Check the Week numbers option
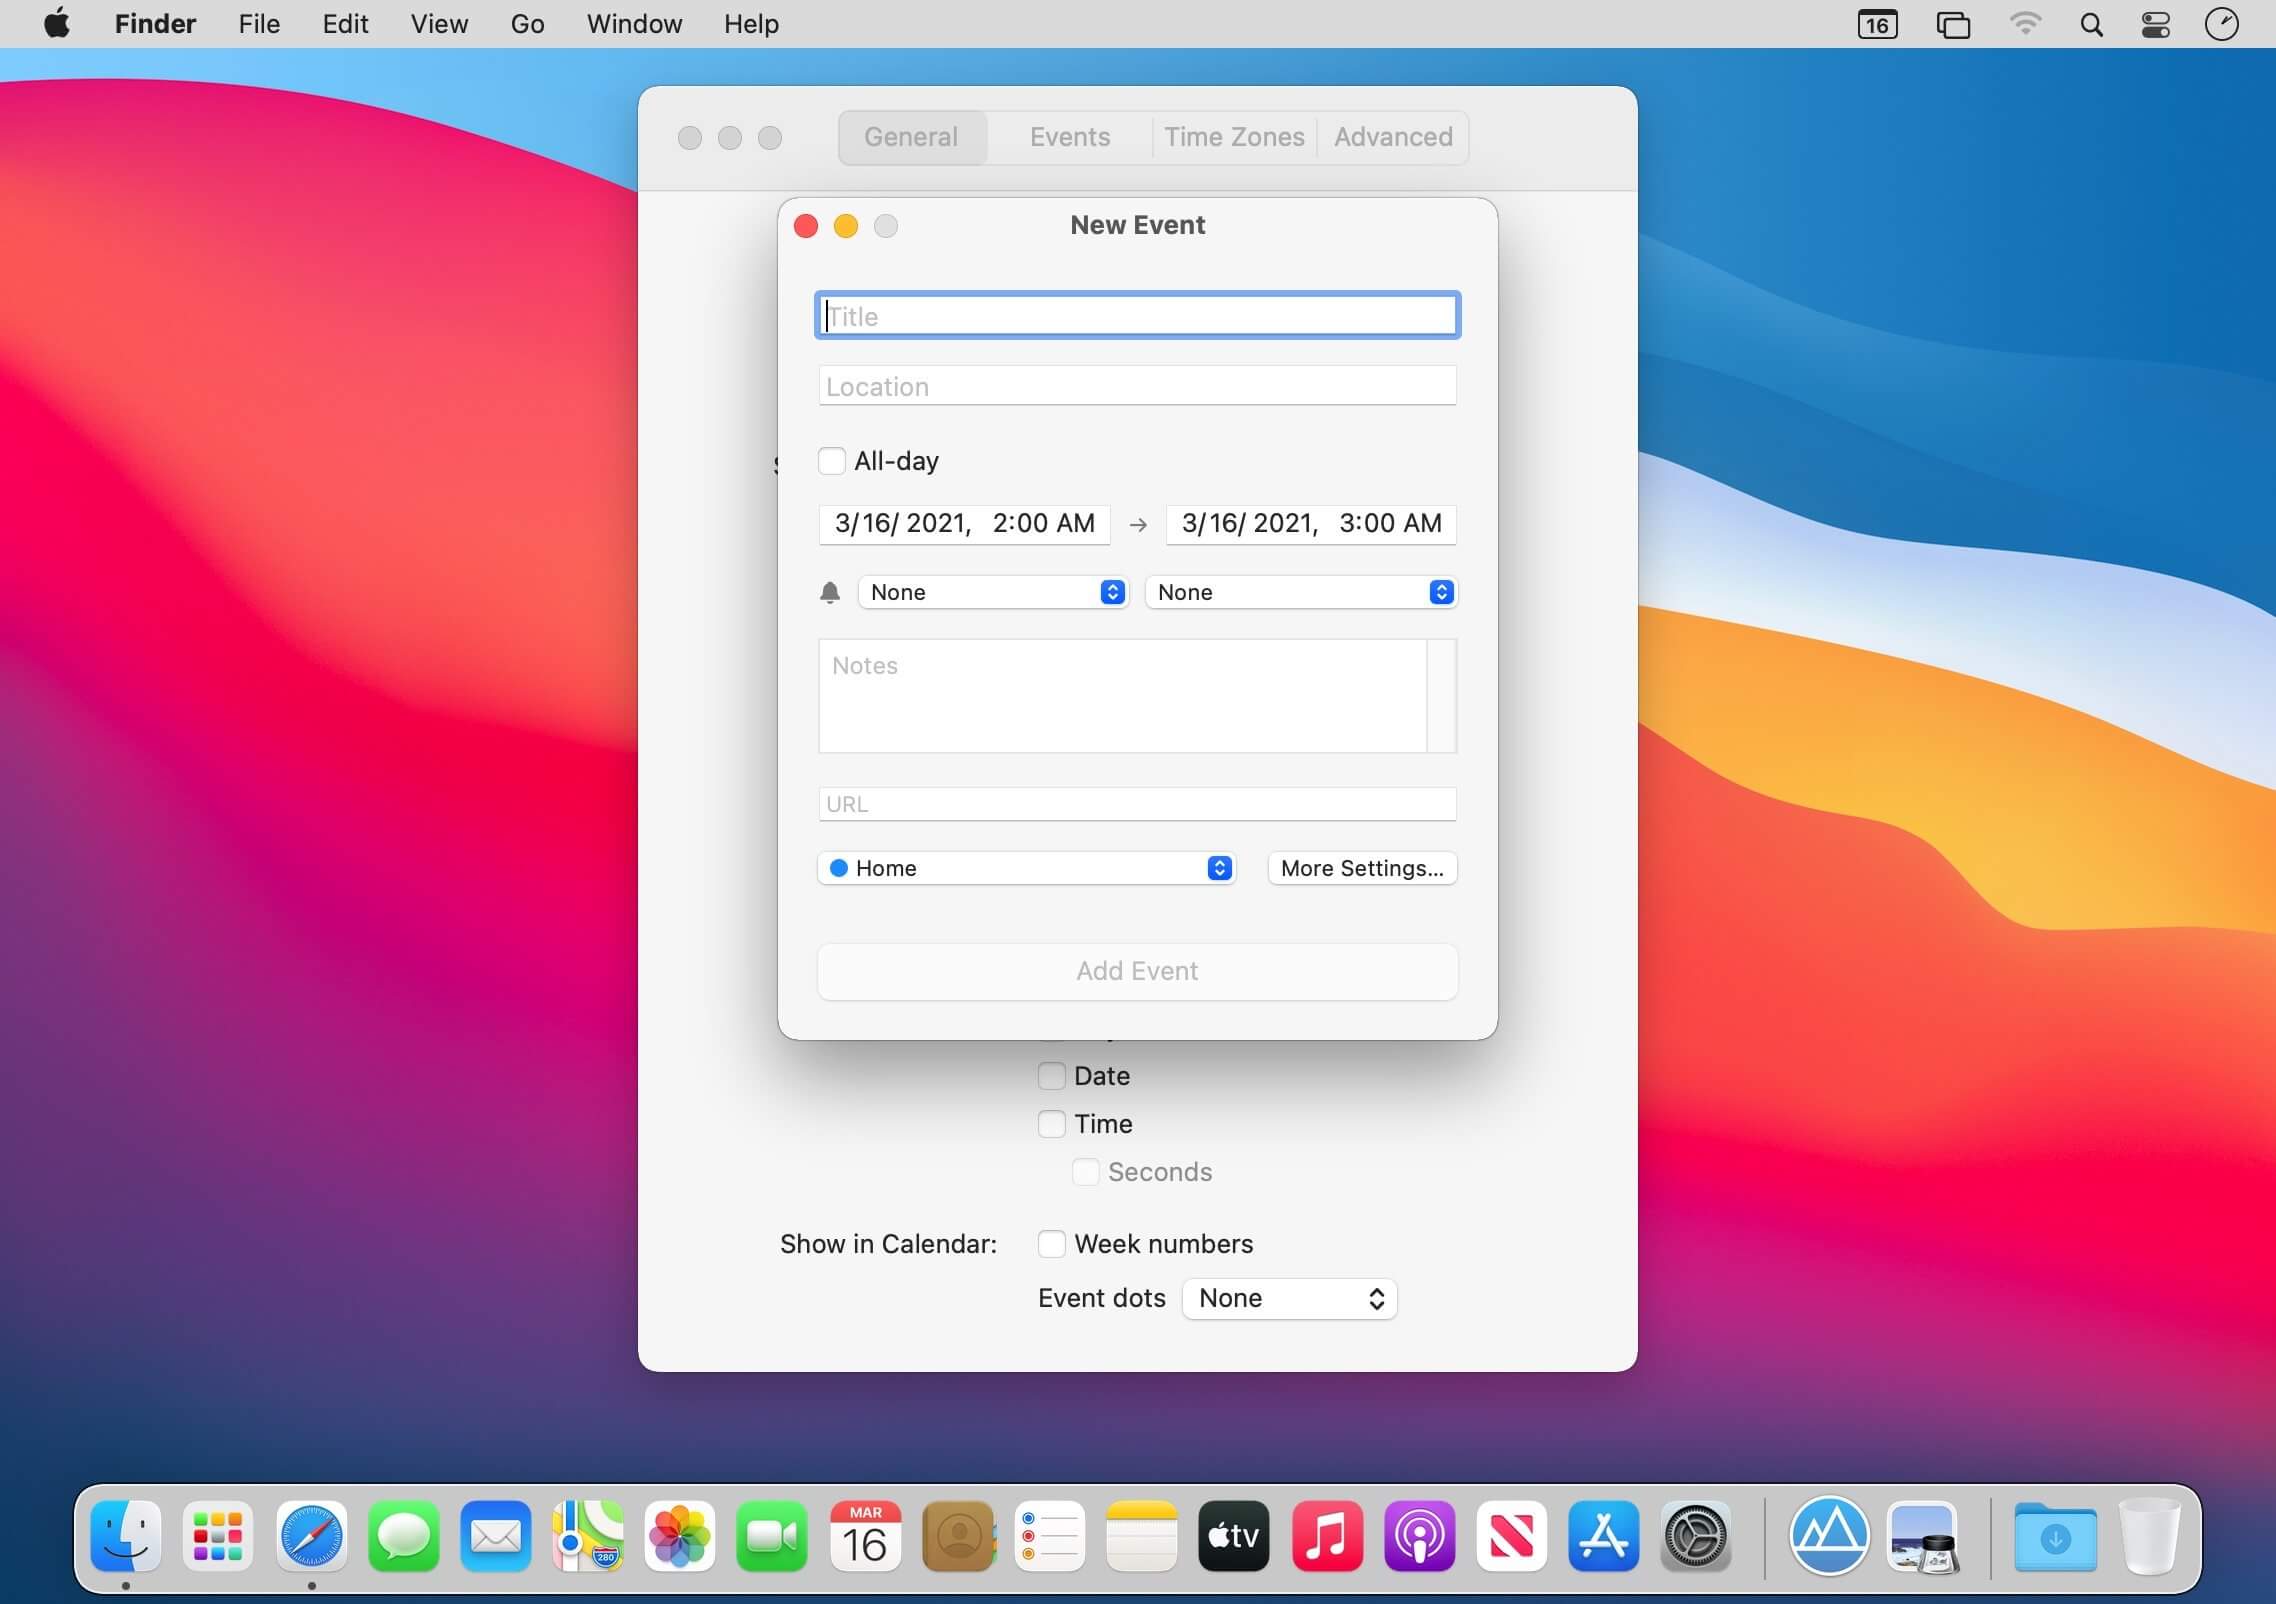2276x1604 pixels. (x=1051, y=1244)
